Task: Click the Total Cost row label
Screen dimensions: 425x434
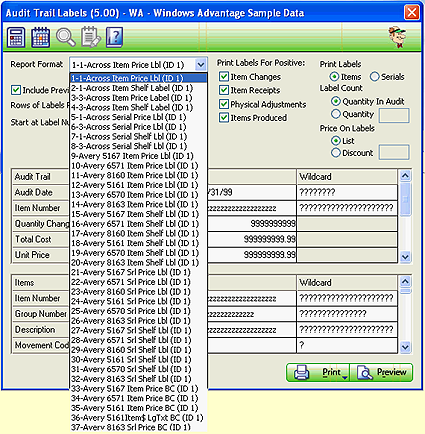Action: [33, 239]
